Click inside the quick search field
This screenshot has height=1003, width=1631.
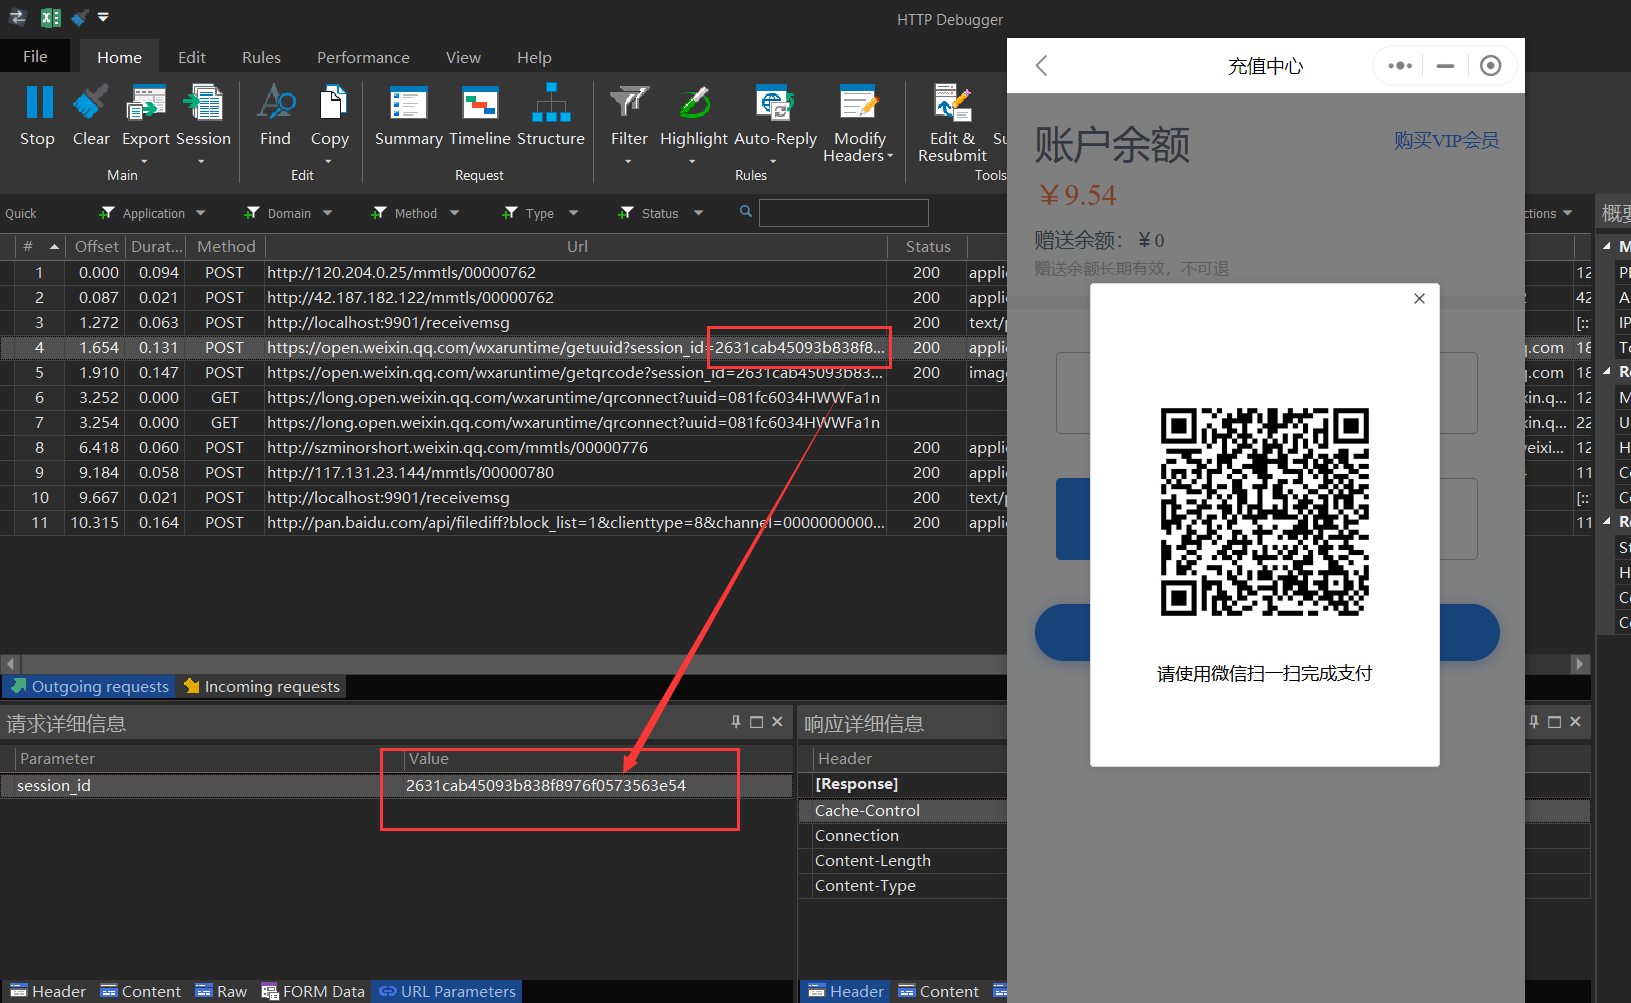pos(843,213)
